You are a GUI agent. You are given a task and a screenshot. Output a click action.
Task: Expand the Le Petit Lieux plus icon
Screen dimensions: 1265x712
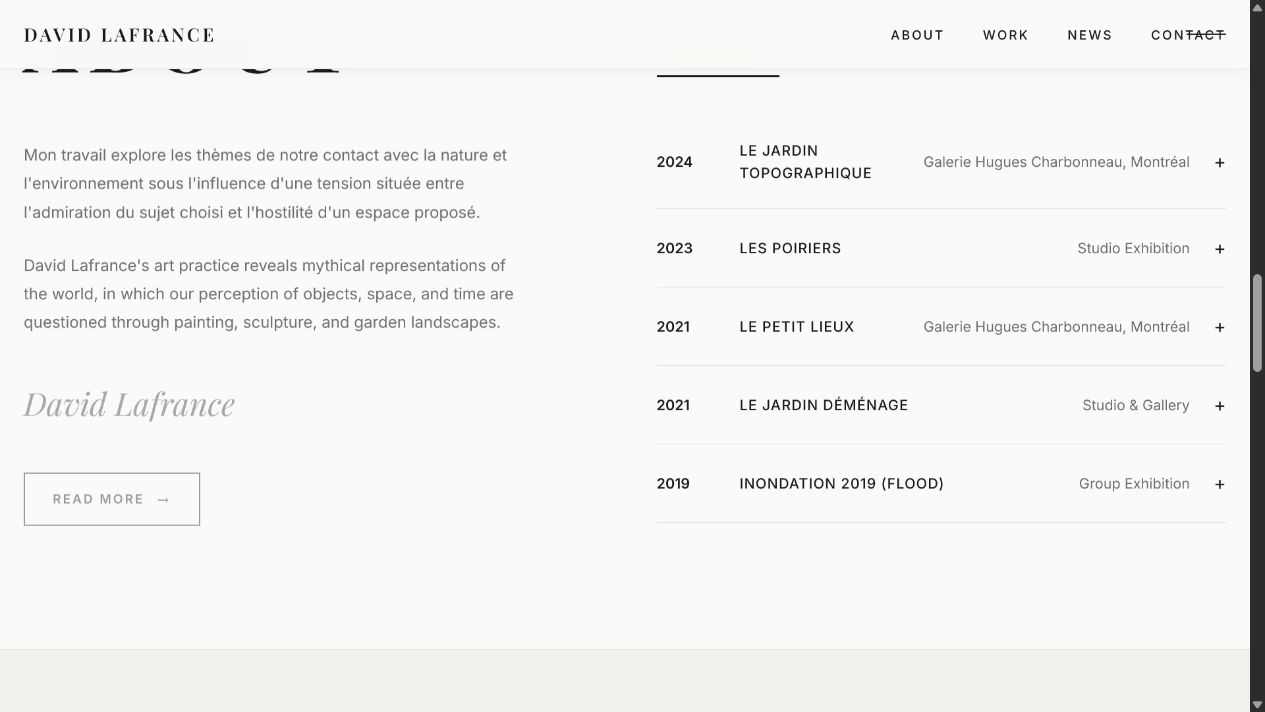tap(1219, 327)
